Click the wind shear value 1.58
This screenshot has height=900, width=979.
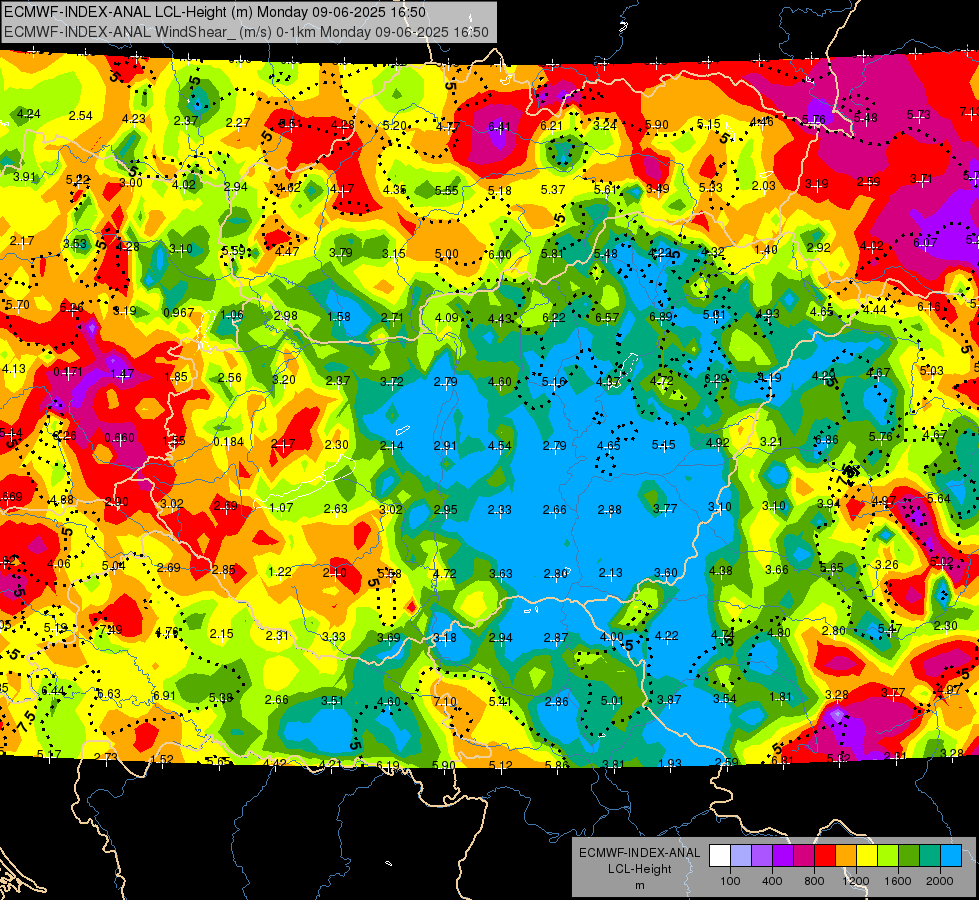tap(338, 317)
